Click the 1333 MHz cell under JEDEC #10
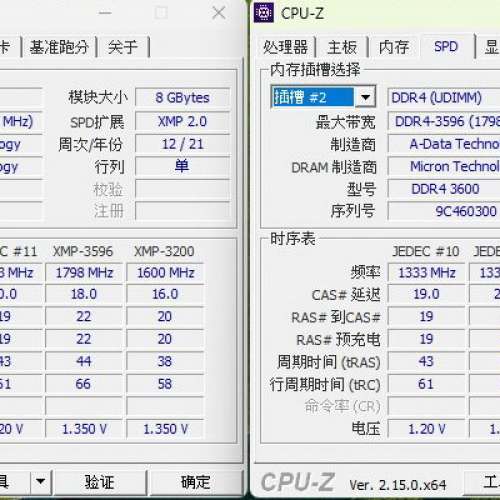The height and width of the screenshot is (500, 500). [x=427, y=273]
